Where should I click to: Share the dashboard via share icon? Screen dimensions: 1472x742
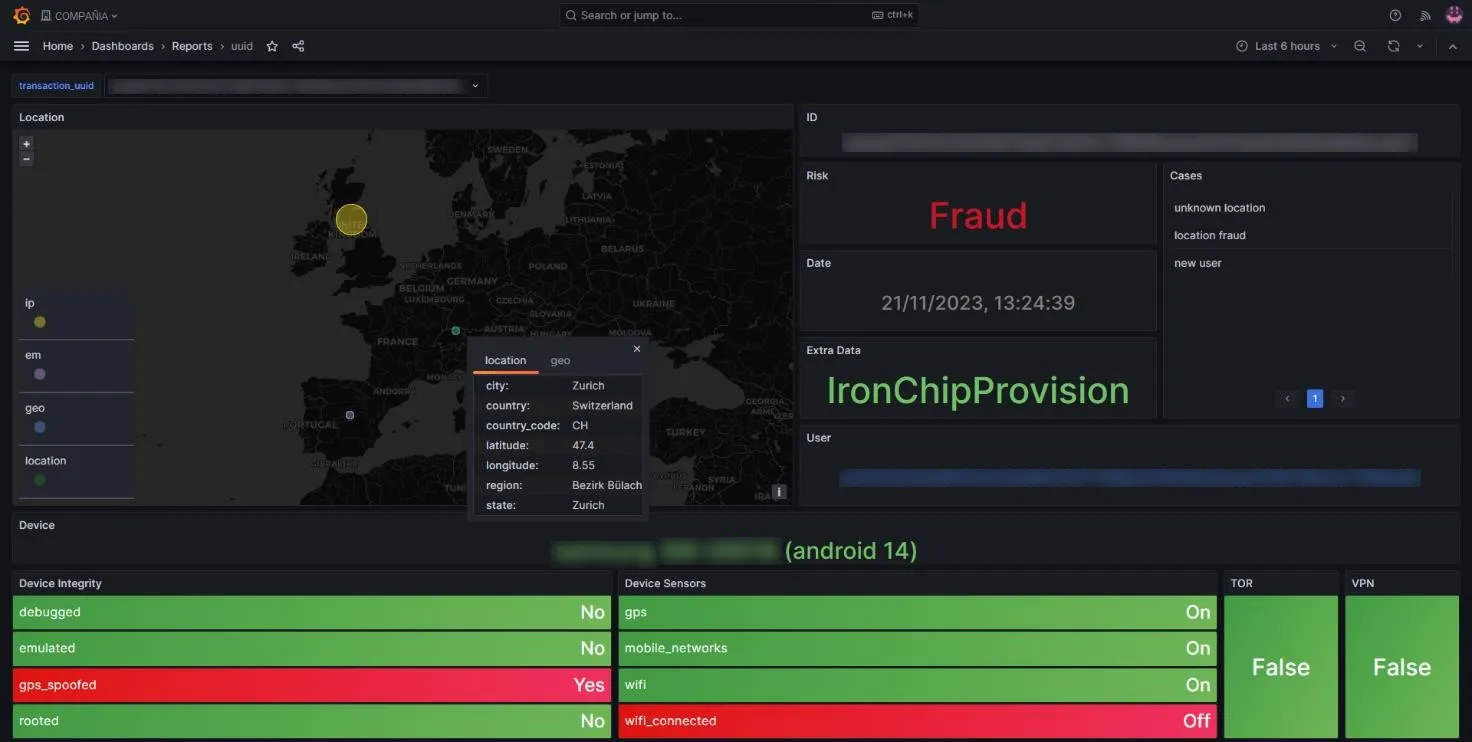(x=298, y=46)
